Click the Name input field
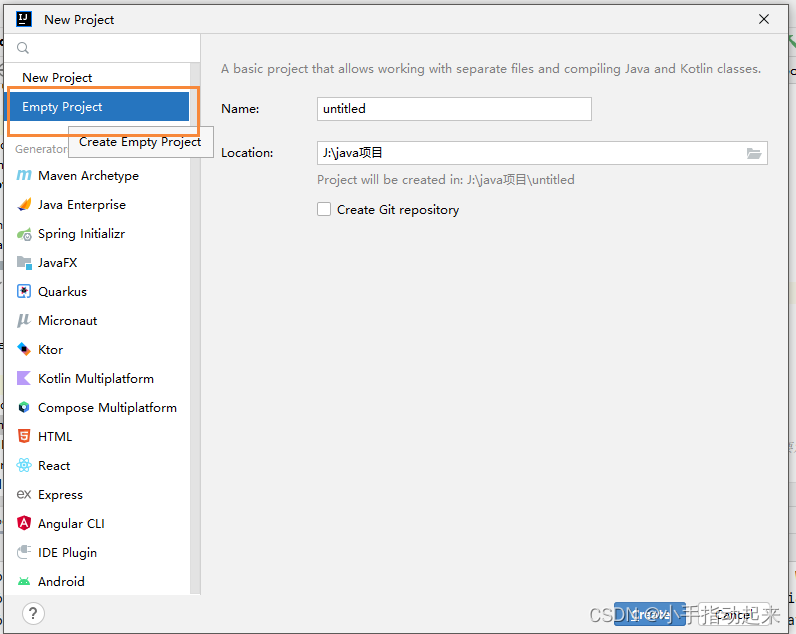796x634 pixels. [454, 109]
